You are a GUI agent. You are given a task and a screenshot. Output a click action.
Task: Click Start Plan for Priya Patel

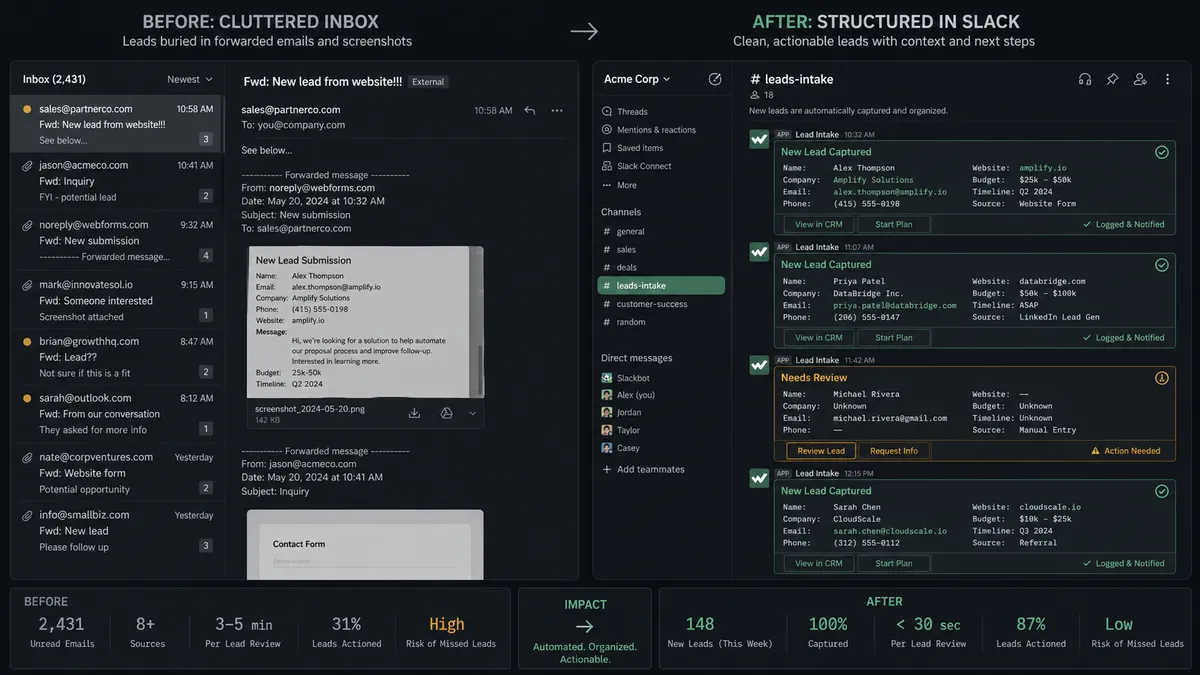coord(894,337)
